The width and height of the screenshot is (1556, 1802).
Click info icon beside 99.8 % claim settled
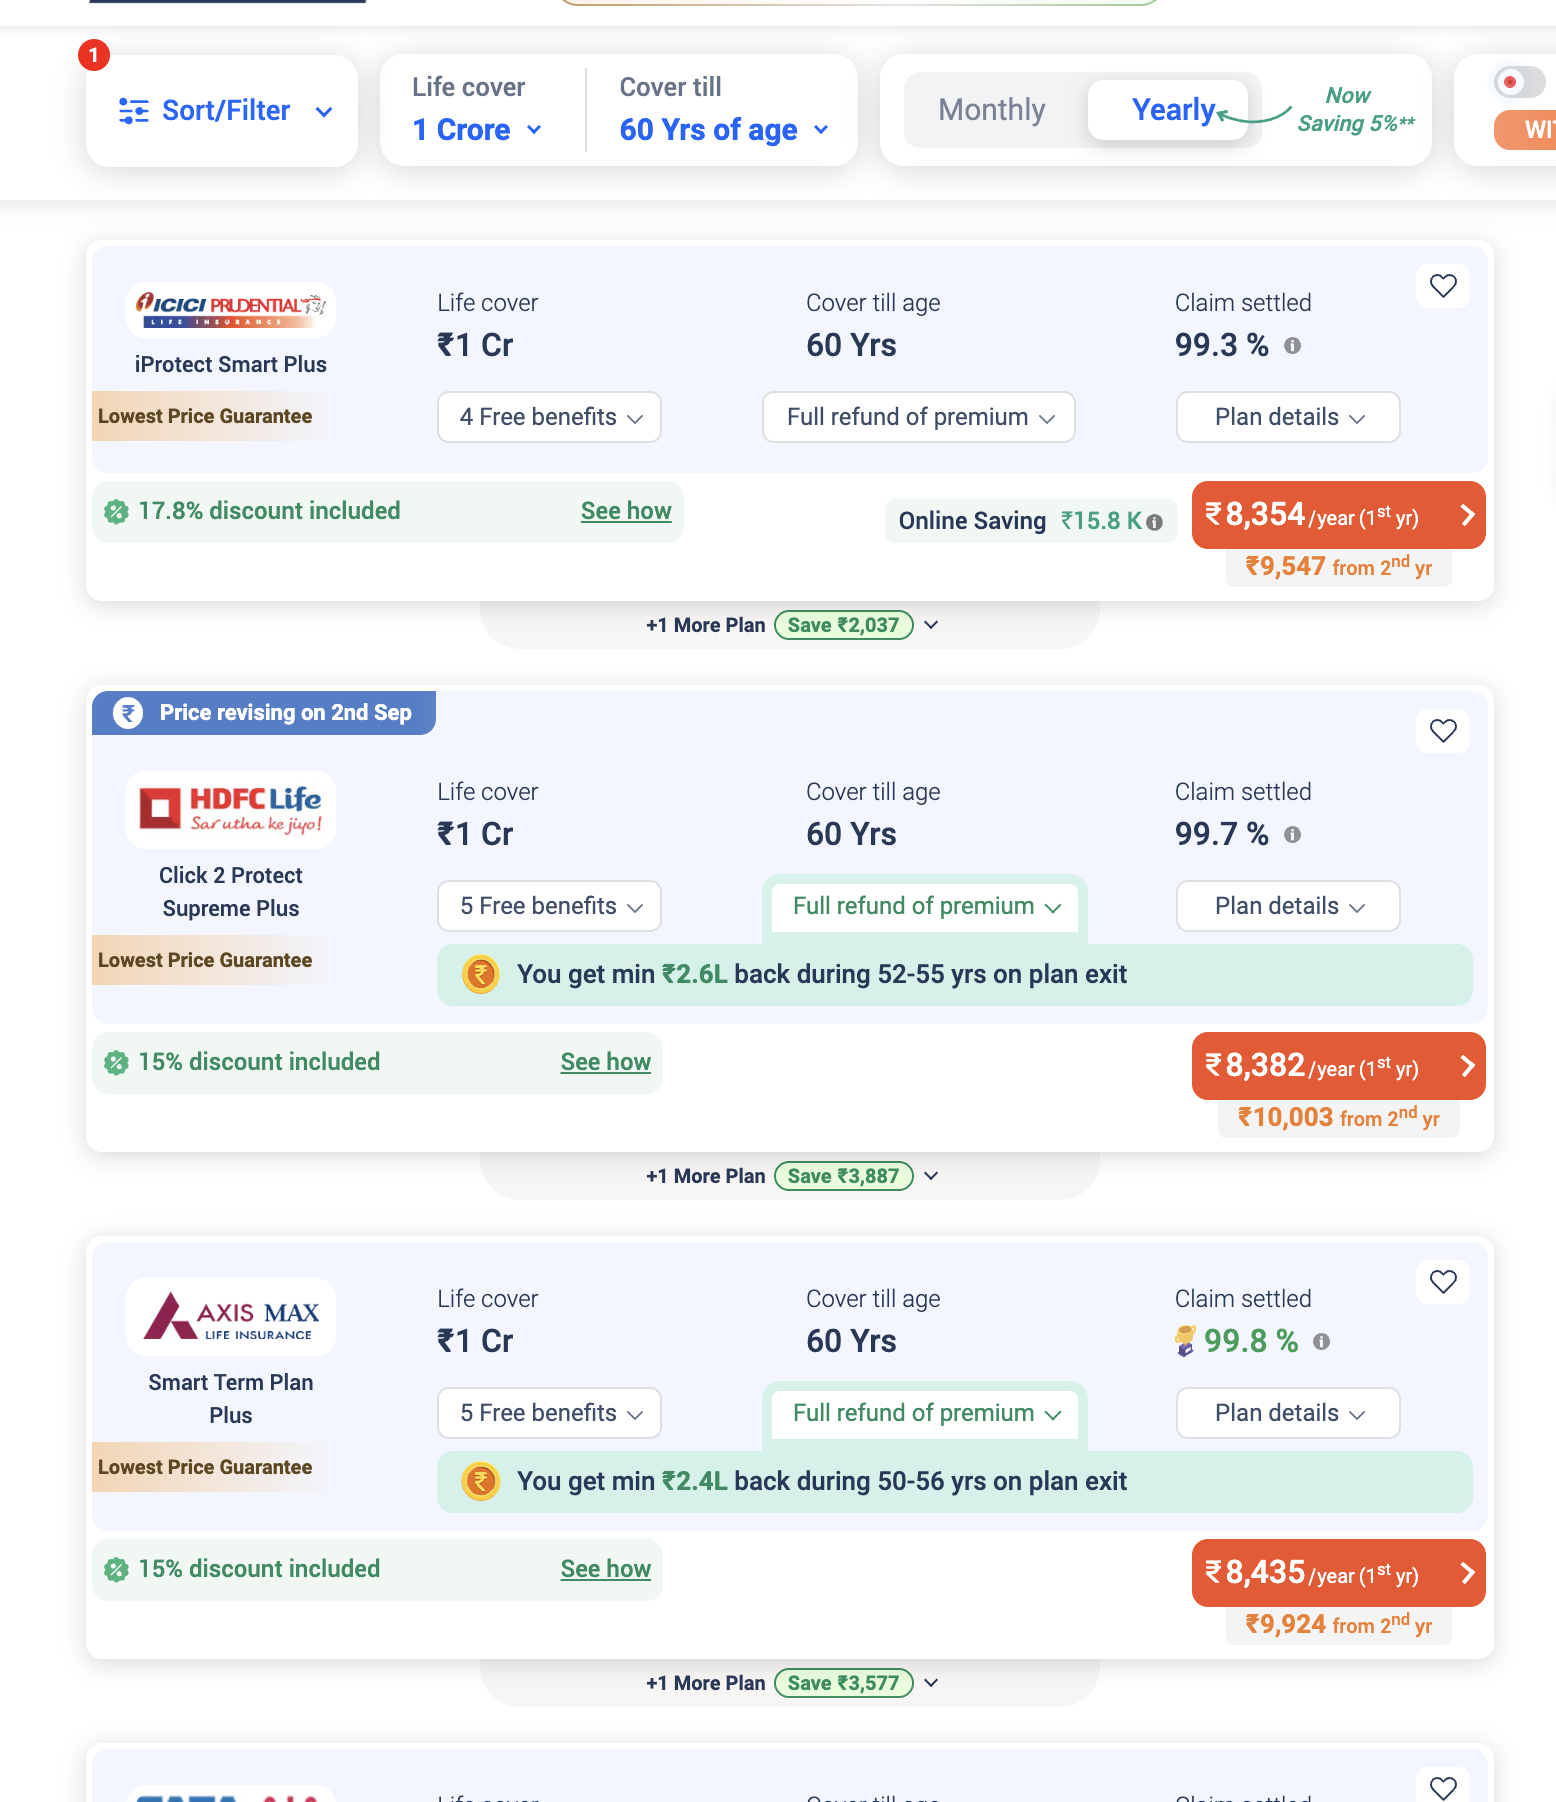click(x=1321, y=1342)
